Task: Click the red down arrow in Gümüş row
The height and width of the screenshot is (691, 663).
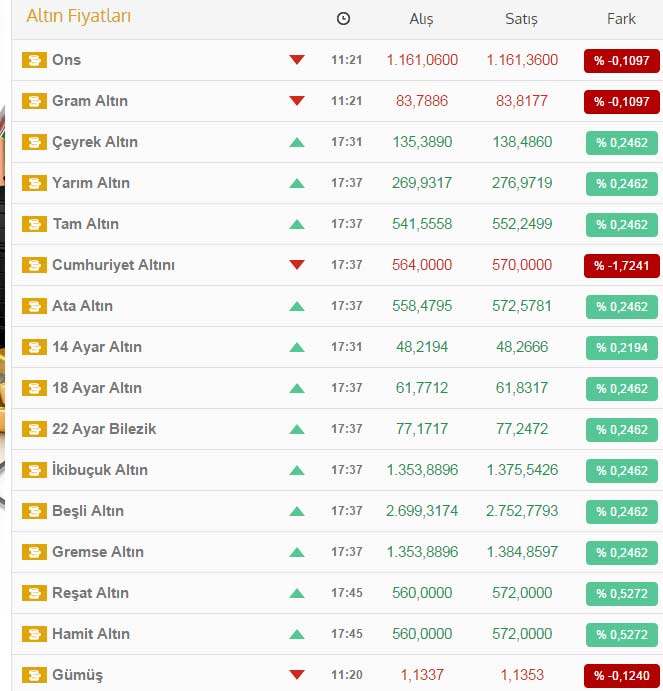Action: pyautogui.click(x=296, y=675)
